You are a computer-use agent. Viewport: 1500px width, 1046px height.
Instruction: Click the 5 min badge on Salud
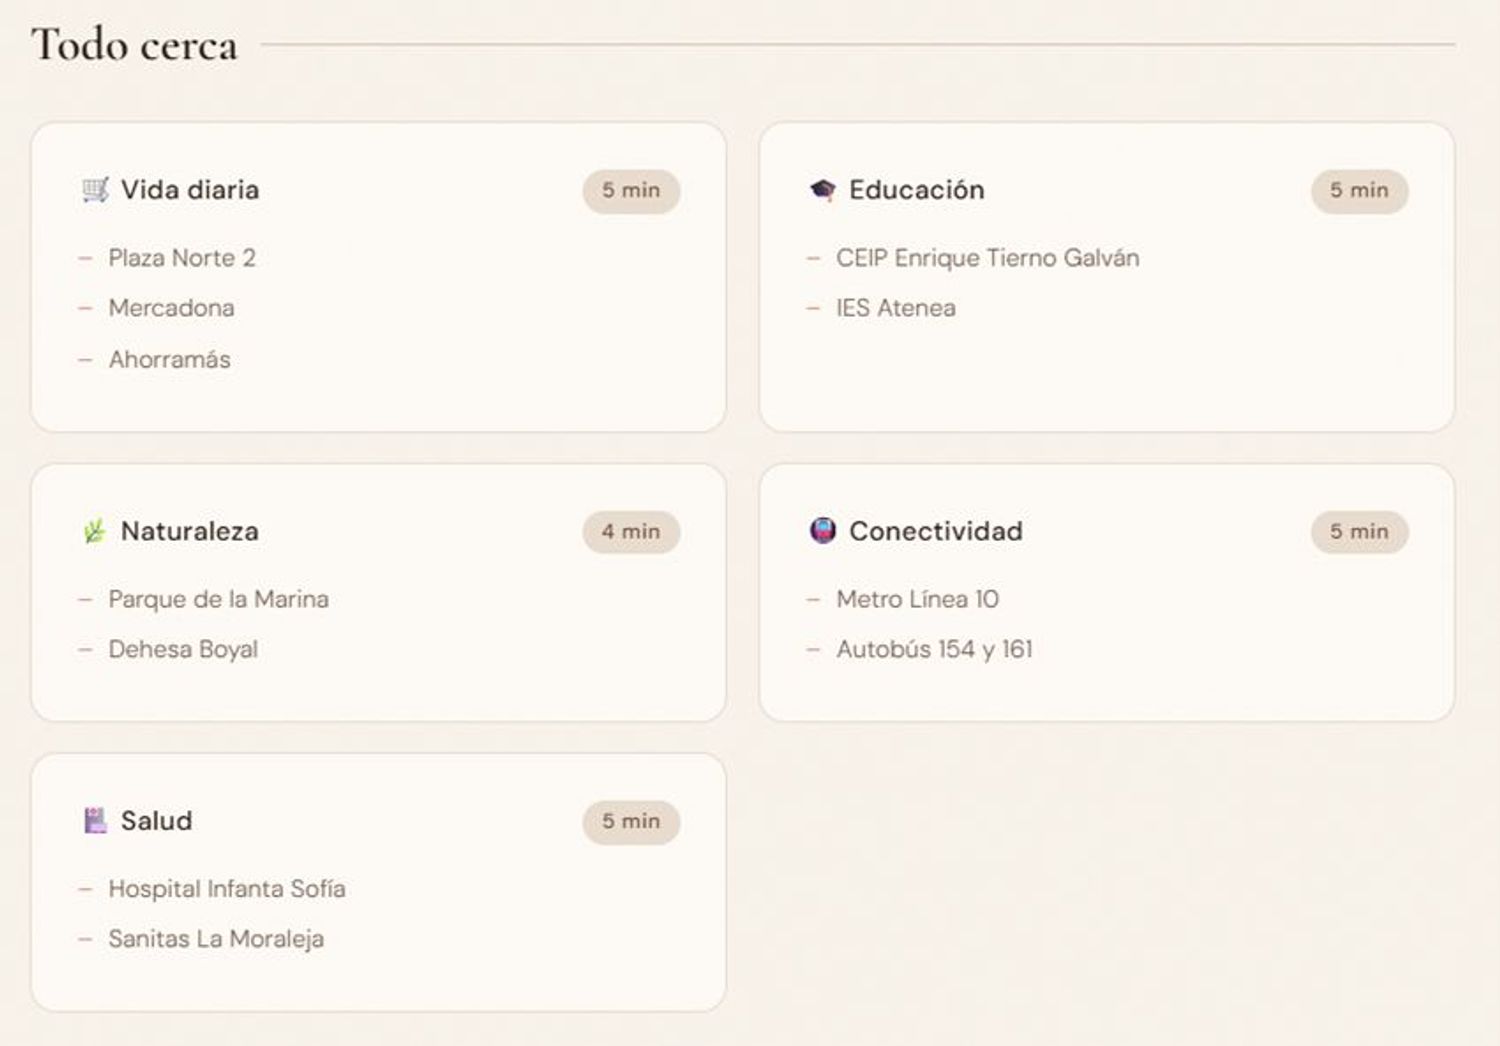(x=631, y=822)
